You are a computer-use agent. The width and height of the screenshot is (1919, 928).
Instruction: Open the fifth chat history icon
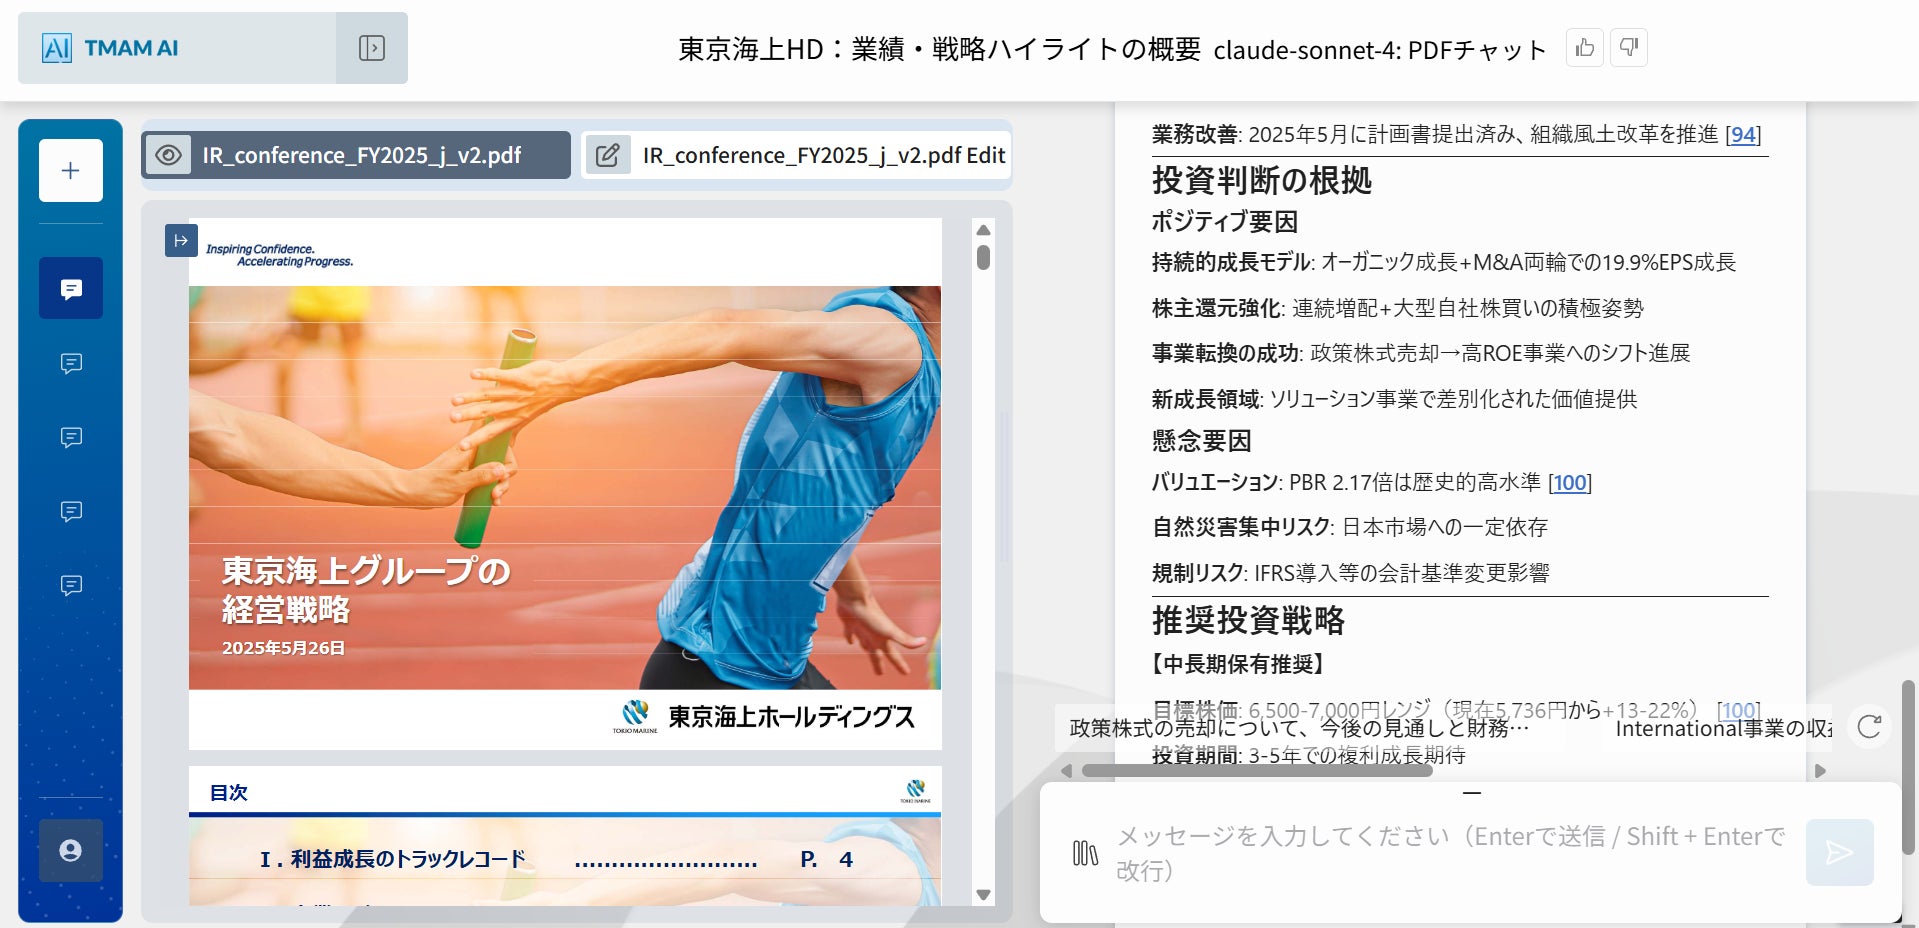coord(70,585)
